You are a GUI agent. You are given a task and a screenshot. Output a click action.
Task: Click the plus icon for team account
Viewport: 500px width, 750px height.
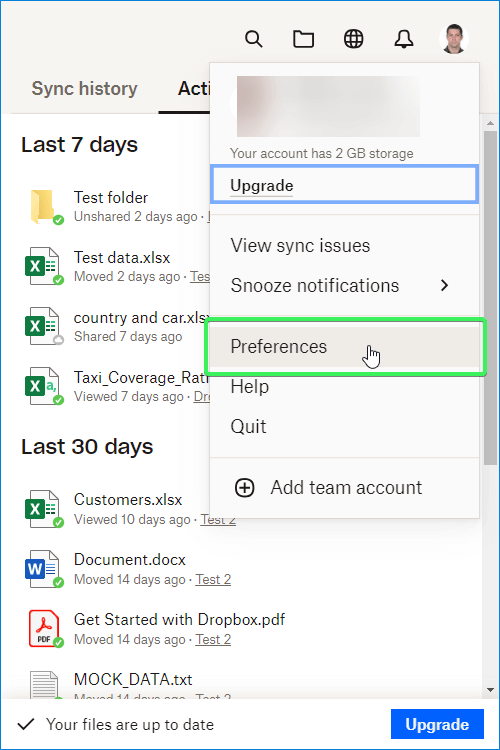[244, 488]
